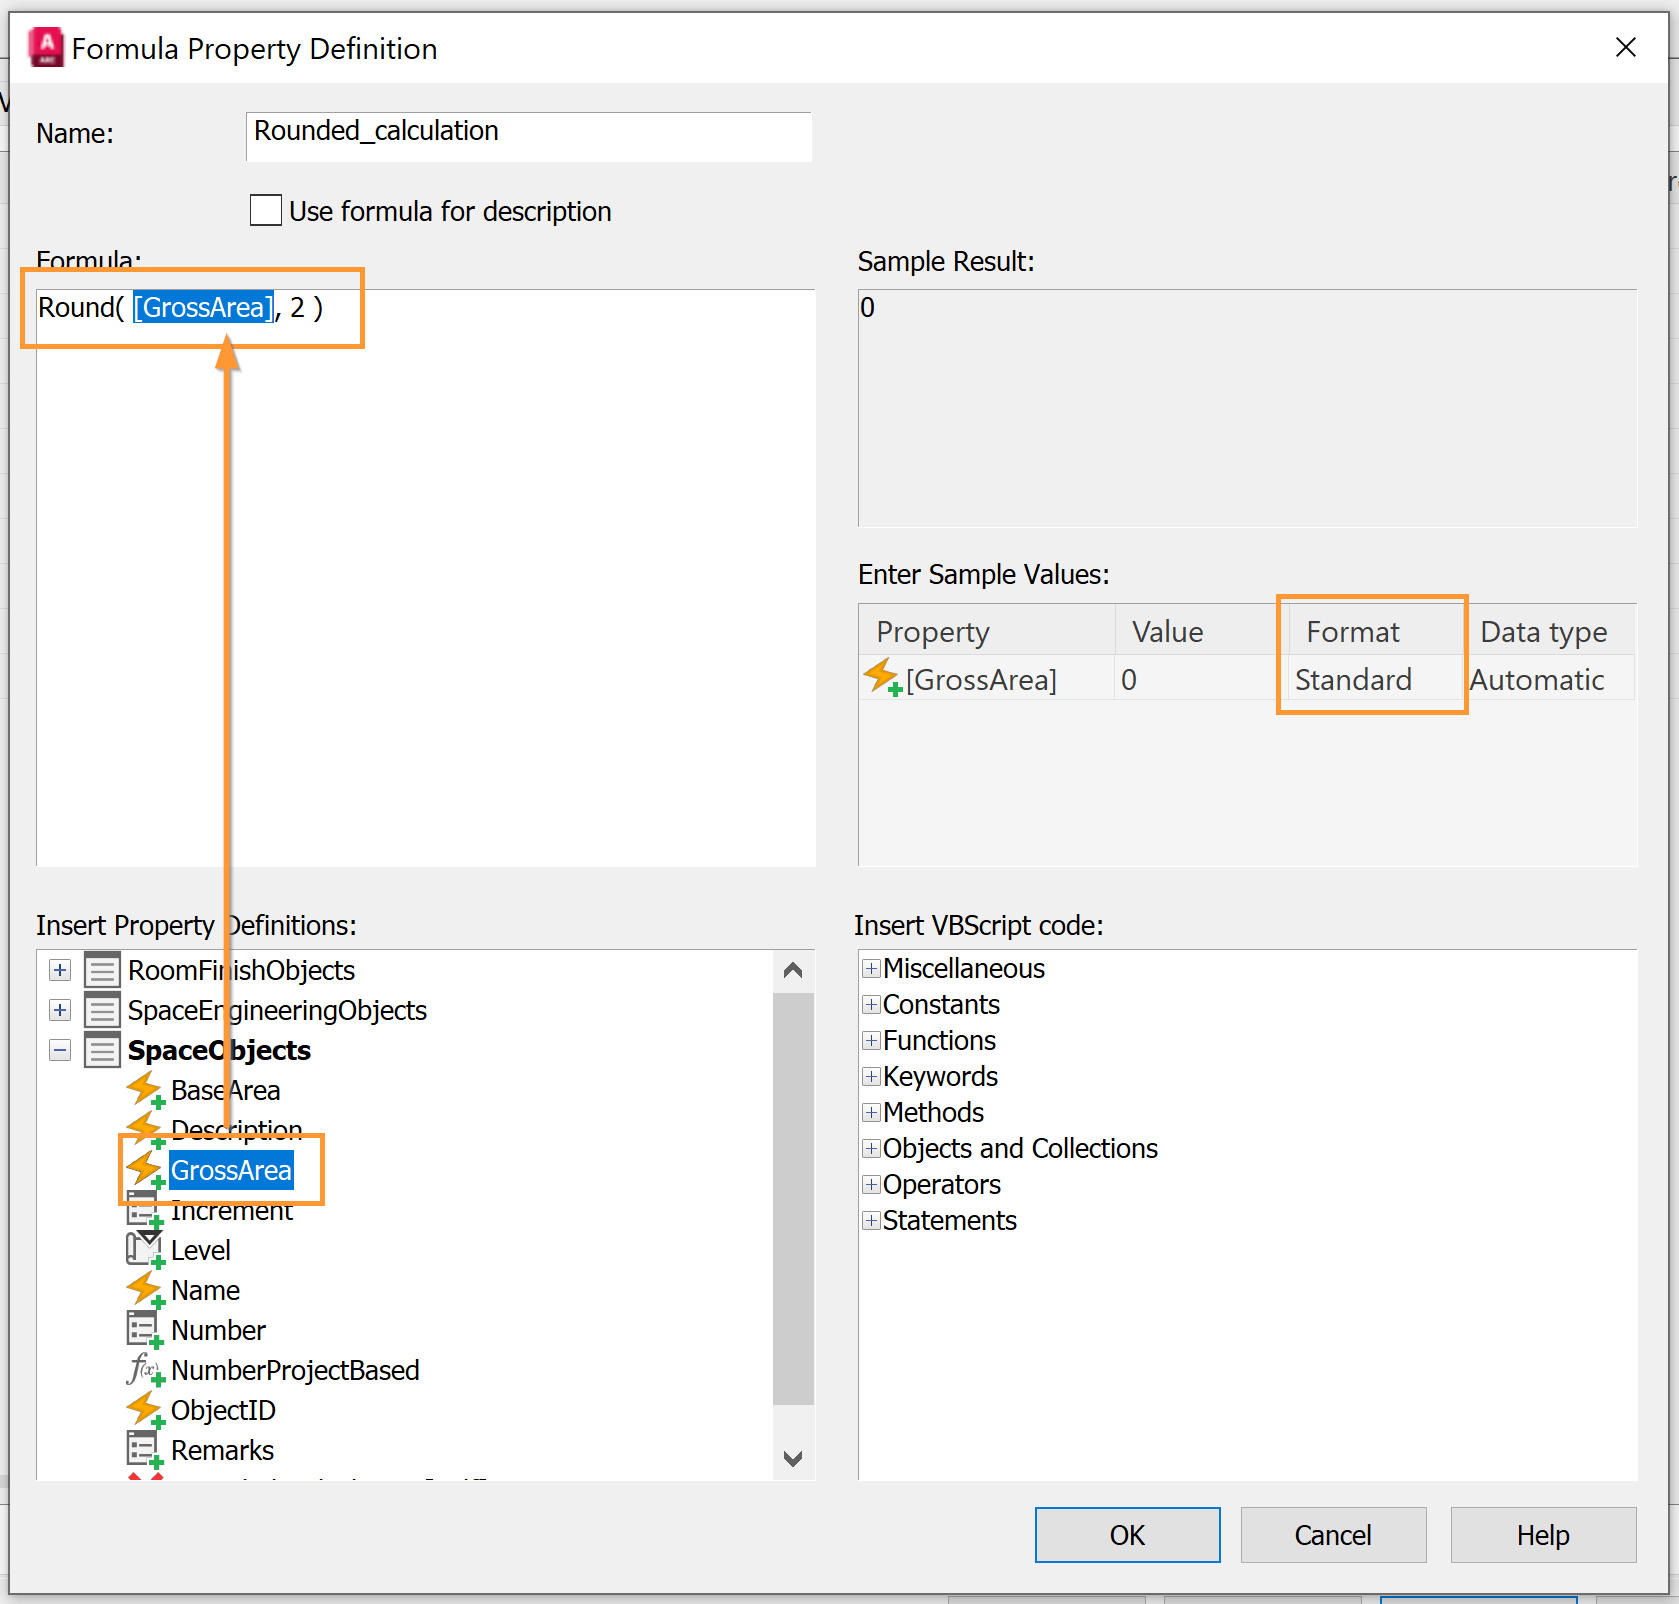
Task: Click the GrossArea lightning property icon in tree
Action: pos(146,1170)
